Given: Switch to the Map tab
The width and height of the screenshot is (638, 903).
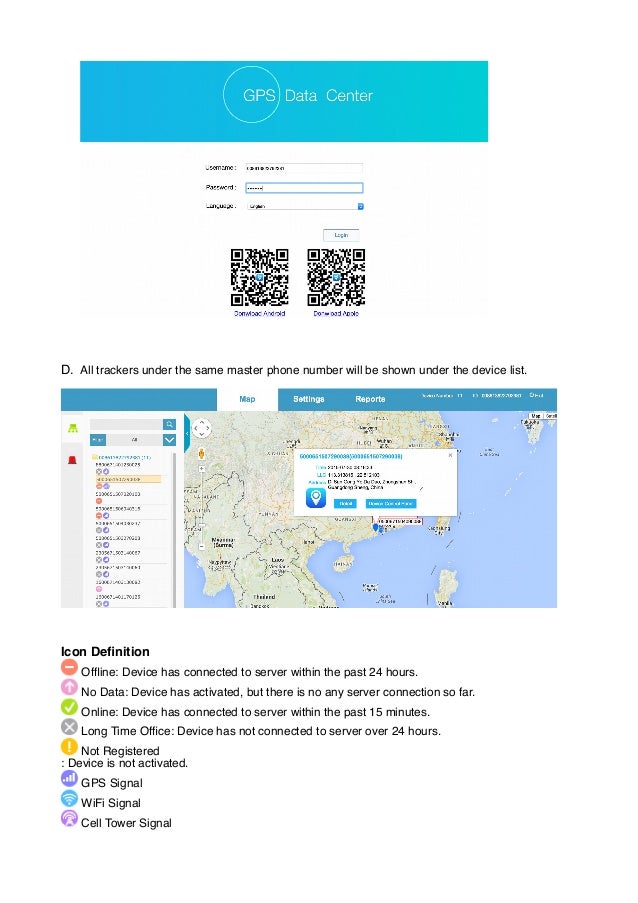Looking at the screenshot, I should click(x=247, y=399).
